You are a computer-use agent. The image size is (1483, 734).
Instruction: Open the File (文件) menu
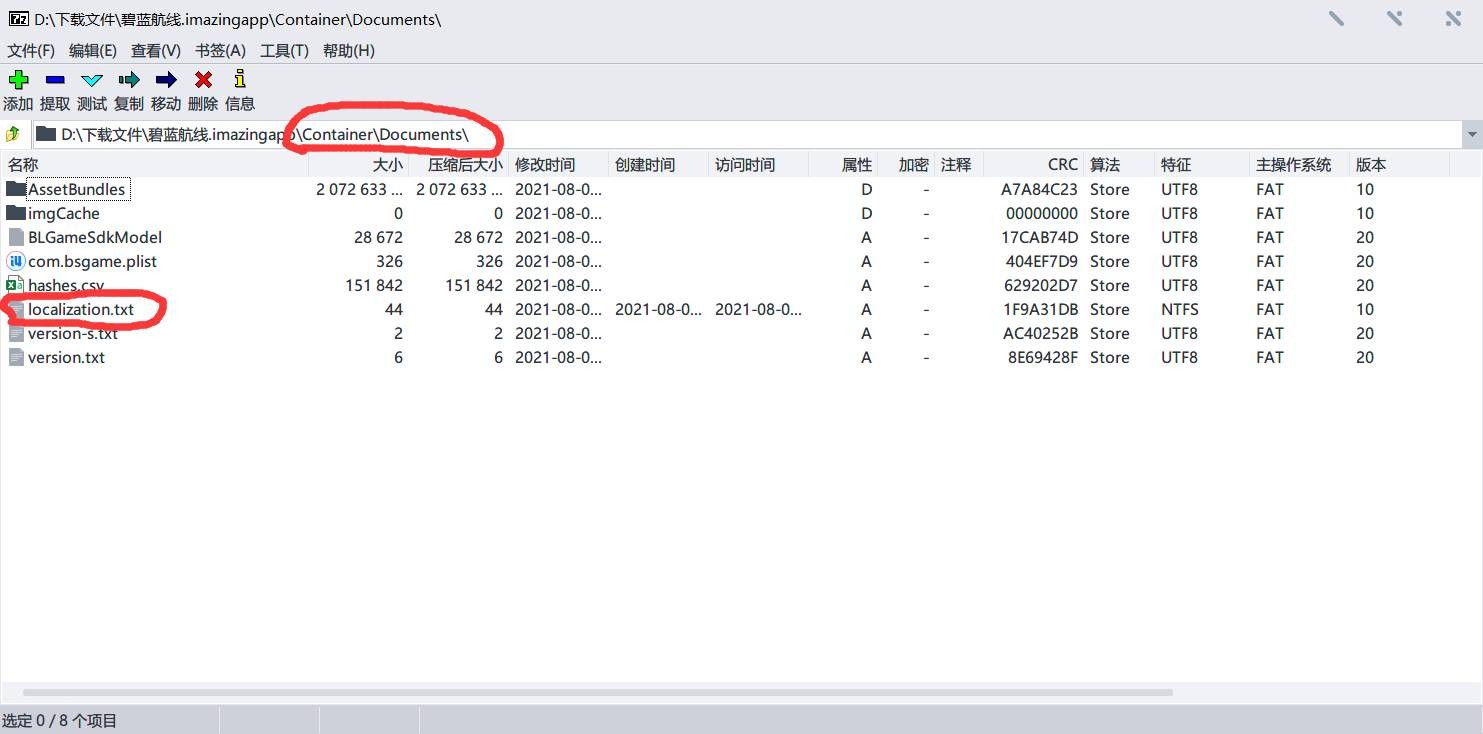[x=30, y=51]
